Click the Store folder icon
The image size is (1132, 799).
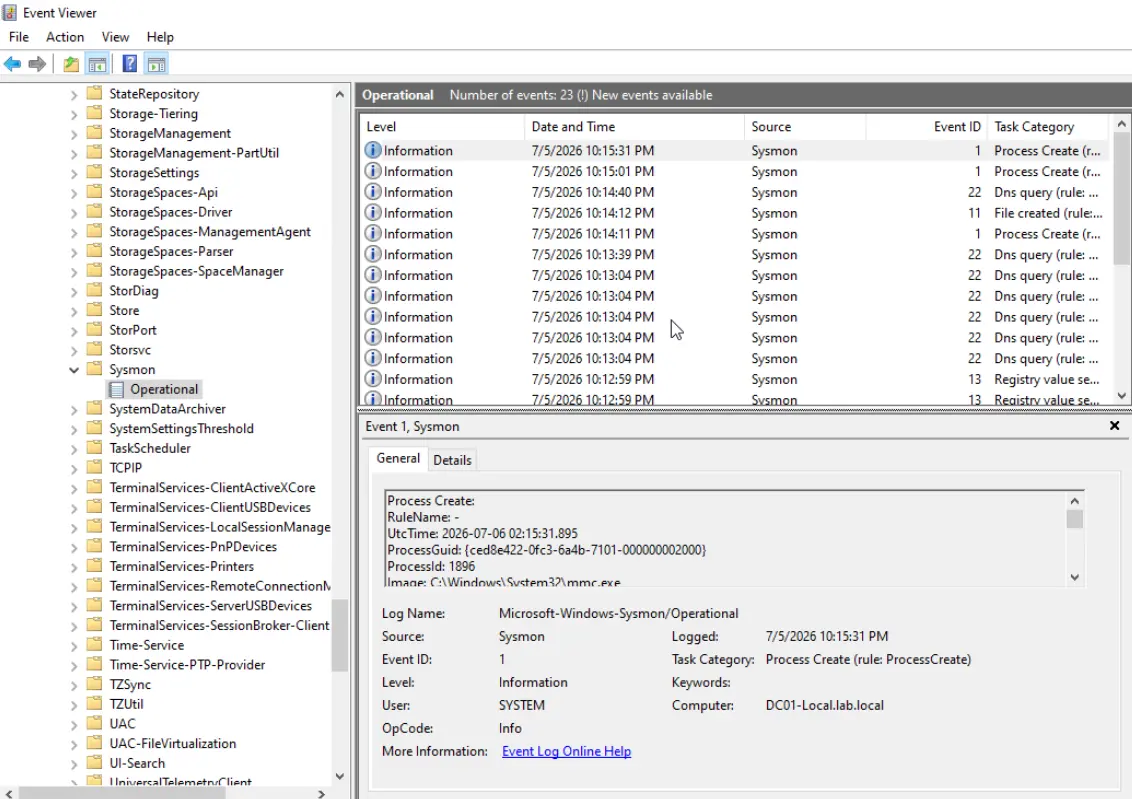[x=94, y=310]
